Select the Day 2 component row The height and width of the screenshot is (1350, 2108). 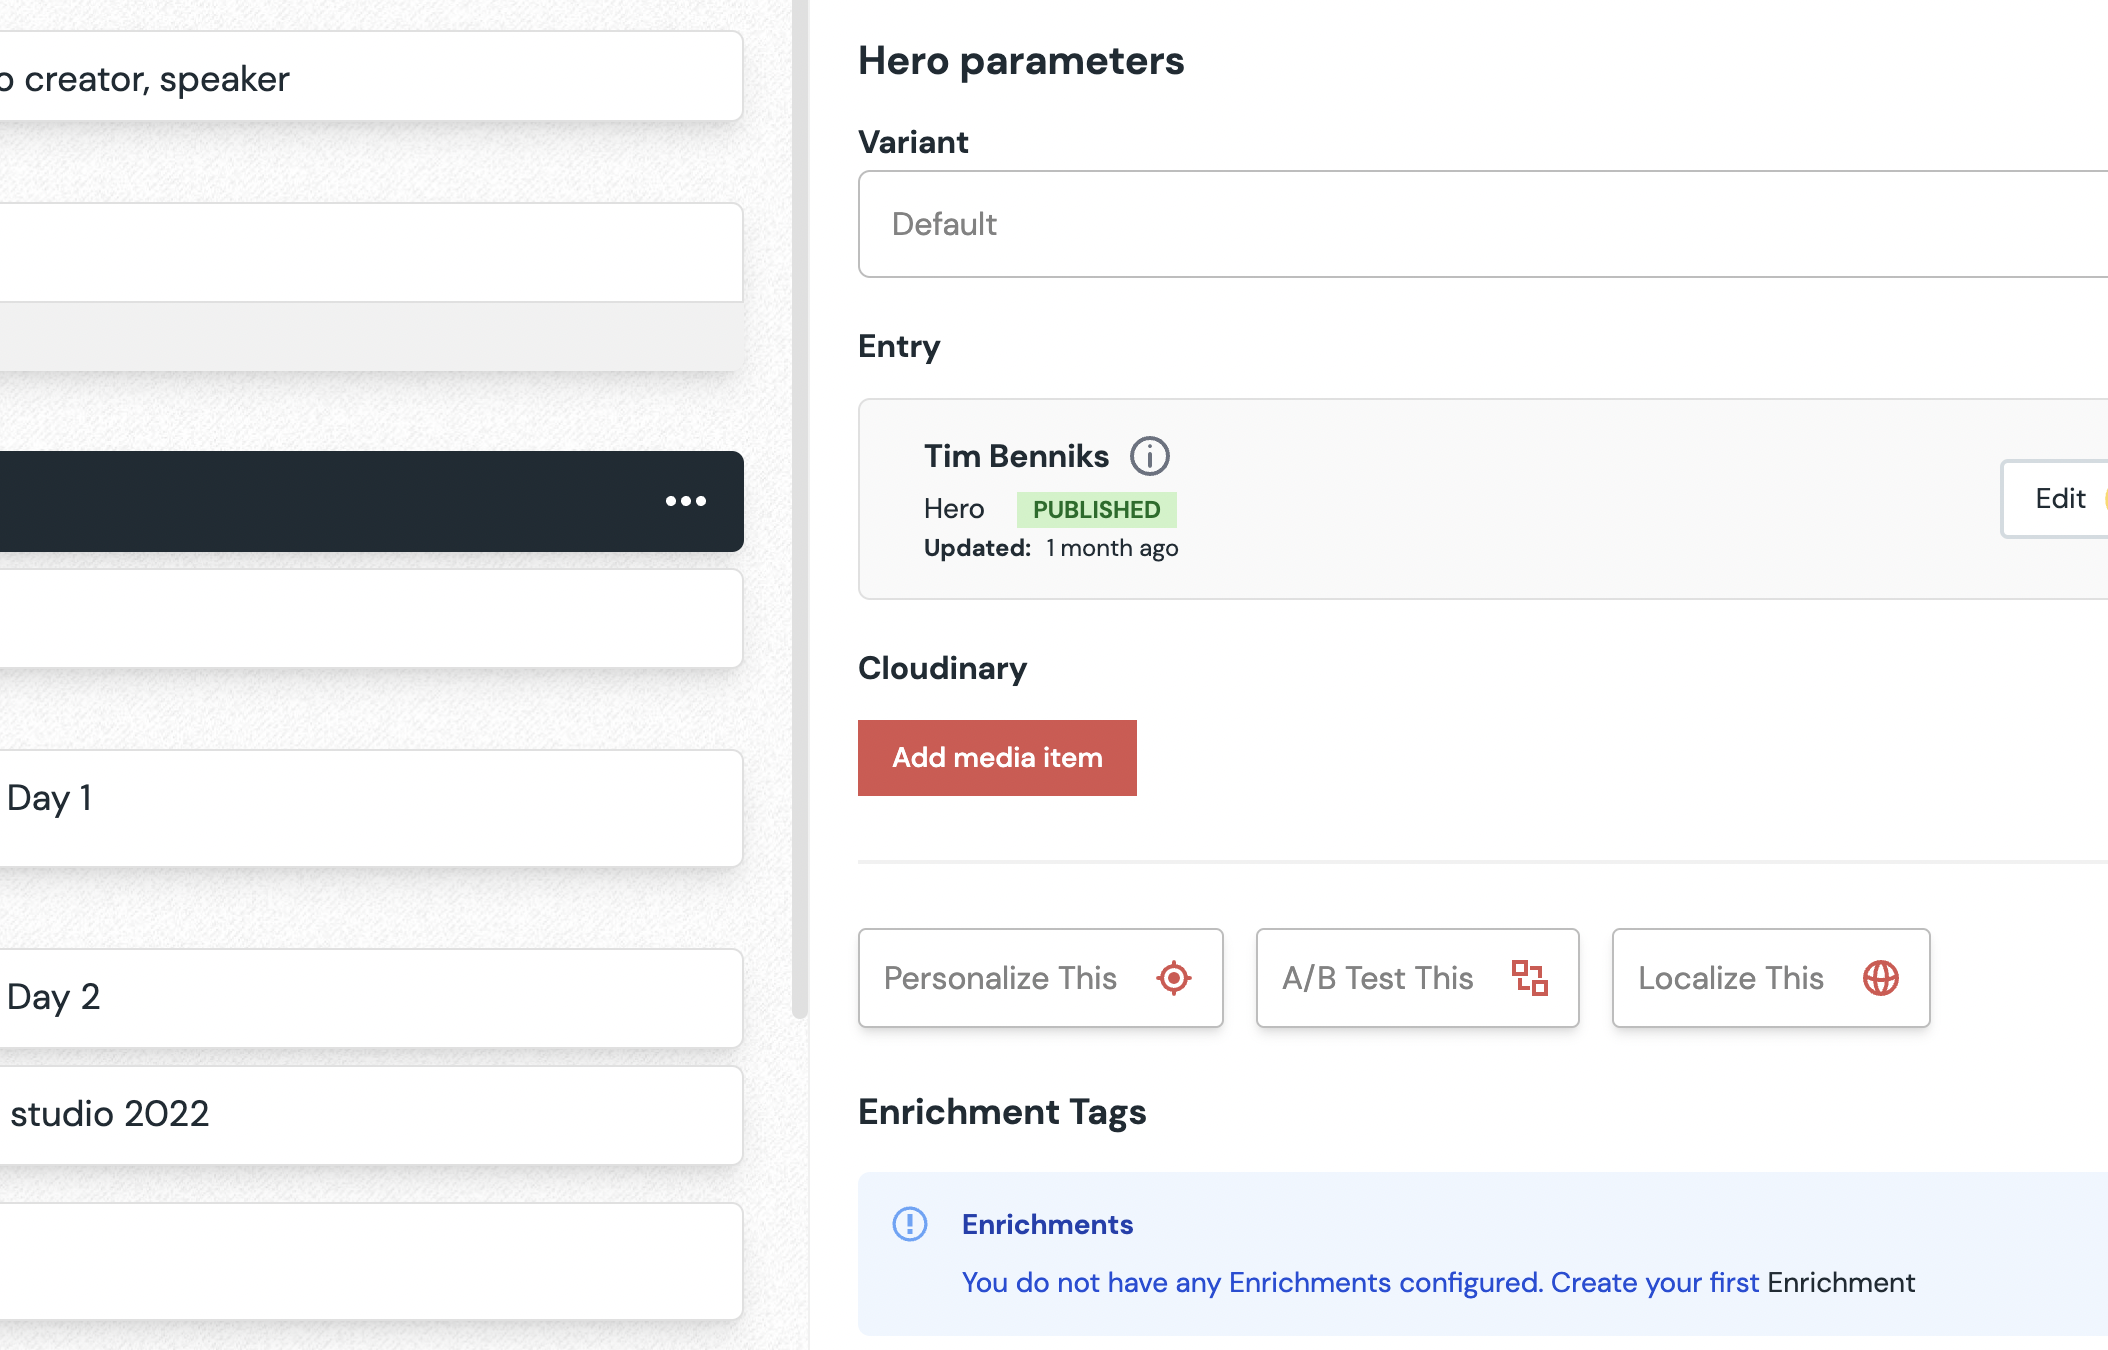click(x=370, y=998)
